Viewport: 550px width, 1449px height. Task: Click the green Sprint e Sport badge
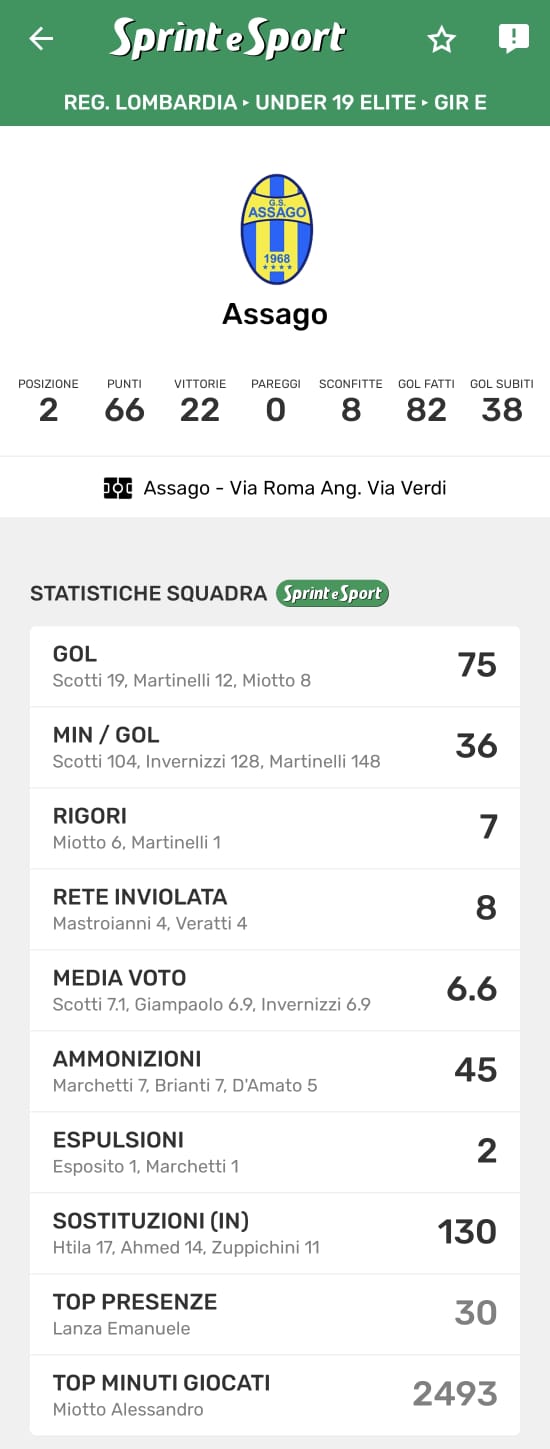pyautogui.click(x=332, y=593)
